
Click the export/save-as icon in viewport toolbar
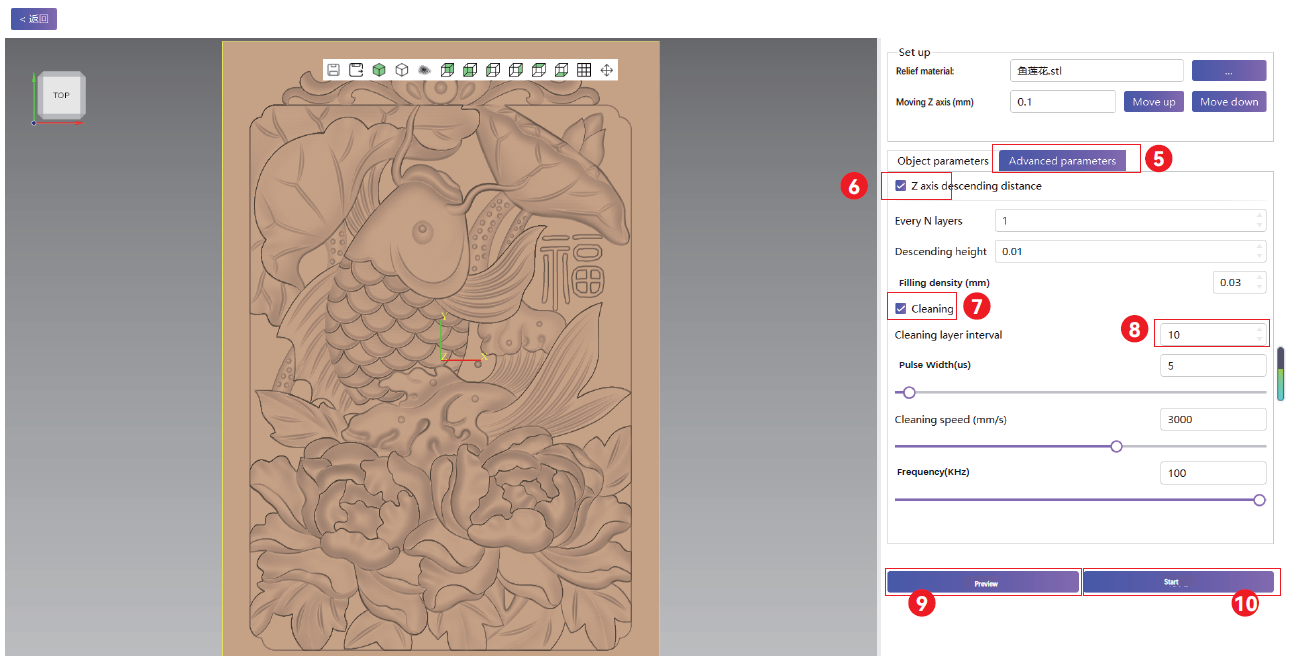coord(356,70)
